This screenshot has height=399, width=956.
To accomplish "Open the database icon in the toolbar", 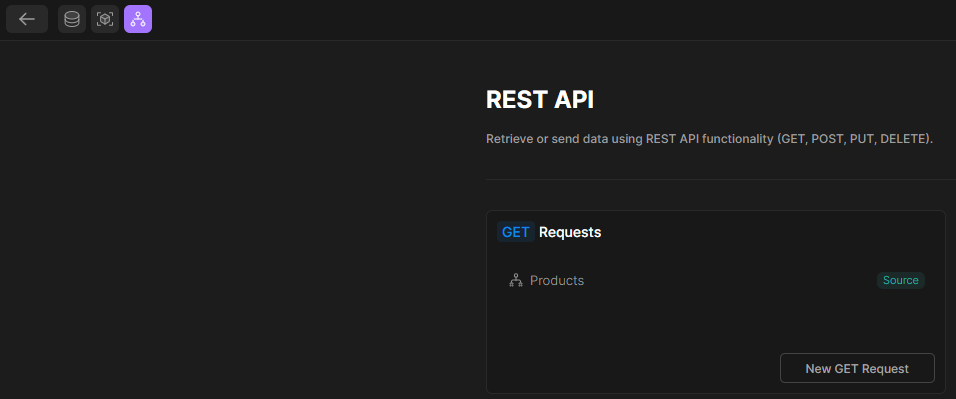I will pos(72,19).
